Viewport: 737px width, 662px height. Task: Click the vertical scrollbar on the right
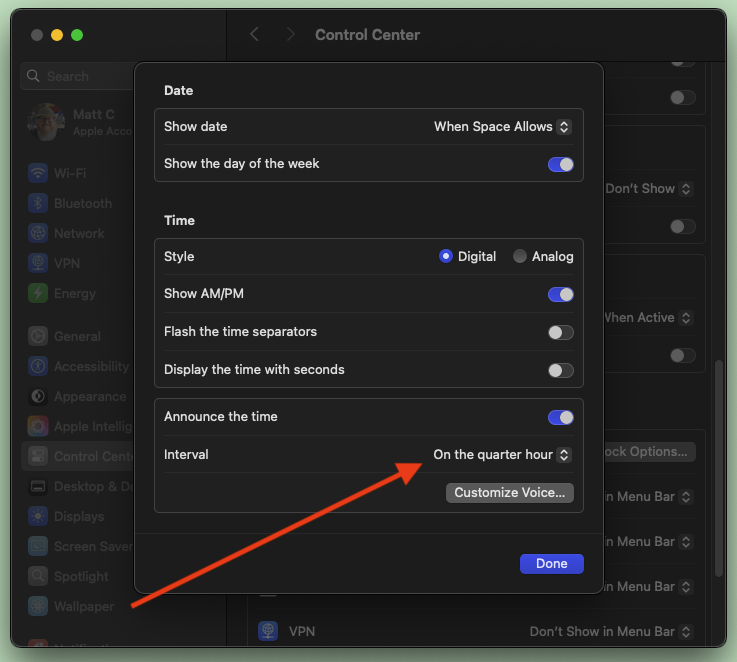(x=719, y=468)
